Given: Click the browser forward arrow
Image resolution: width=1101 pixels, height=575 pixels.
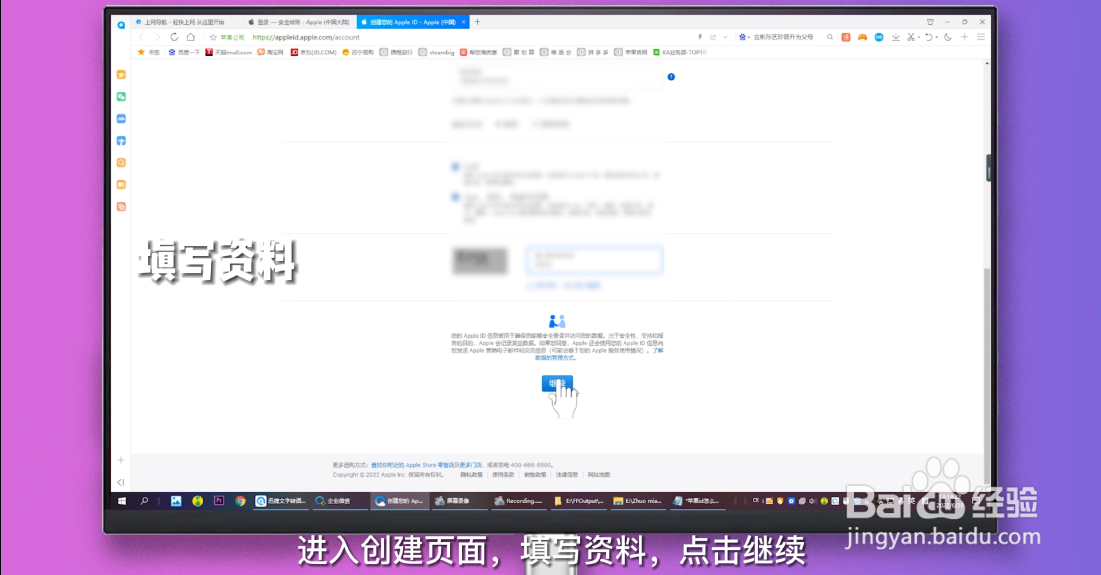Looking at the screenshot, I should click(157, 37).
